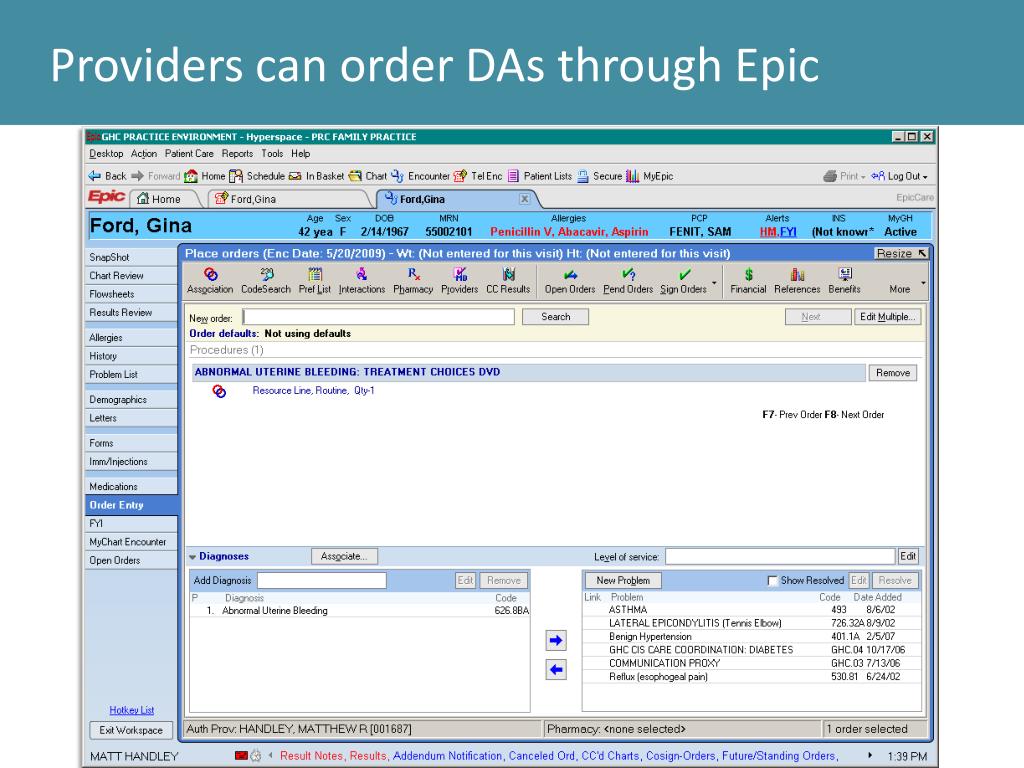Move diagnosis with right arrow button

[x=556, y=641]
